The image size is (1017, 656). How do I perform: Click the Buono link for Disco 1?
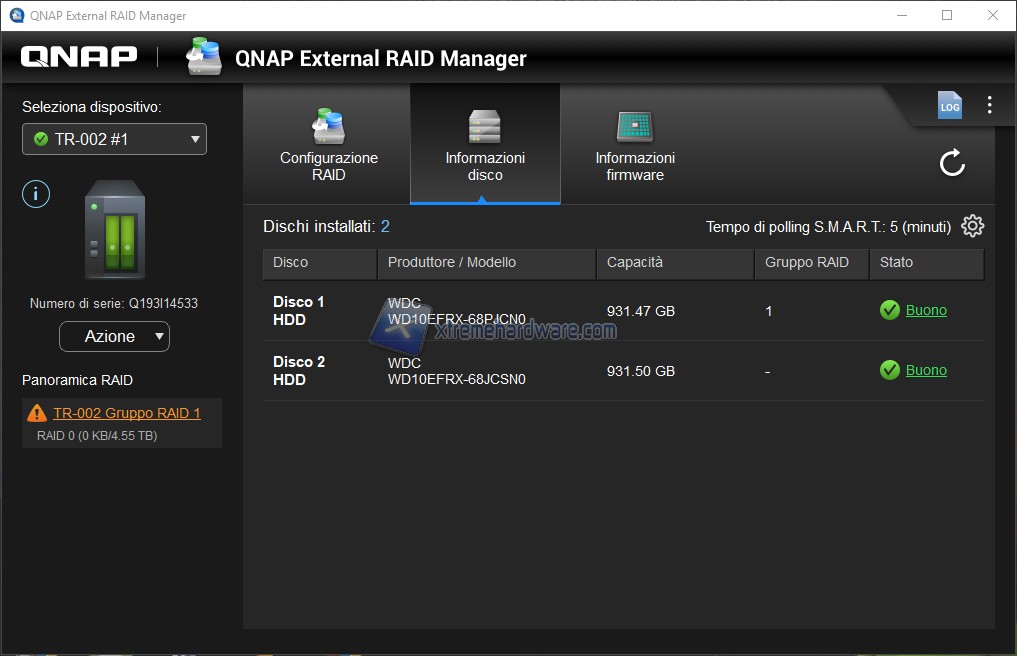[x=926, y=311]
